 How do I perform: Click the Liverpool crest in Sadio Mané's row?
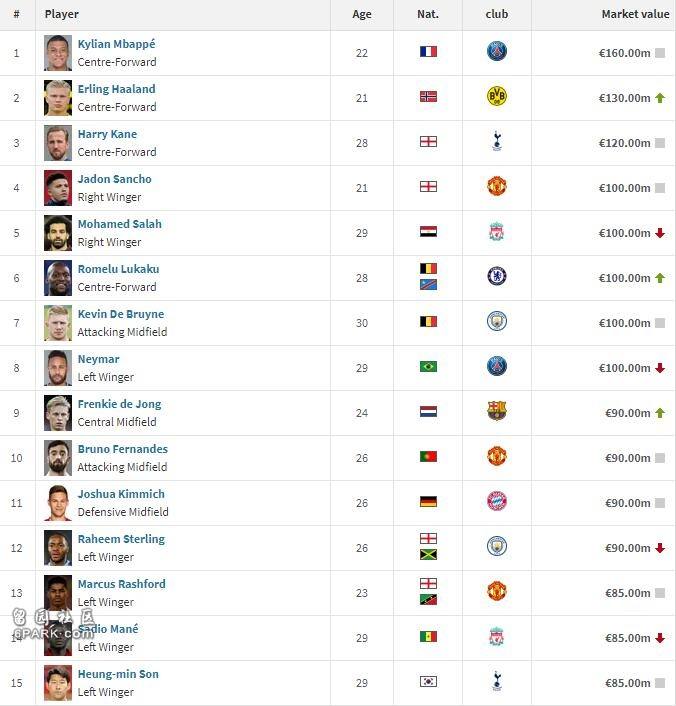(x=497, y=636)
